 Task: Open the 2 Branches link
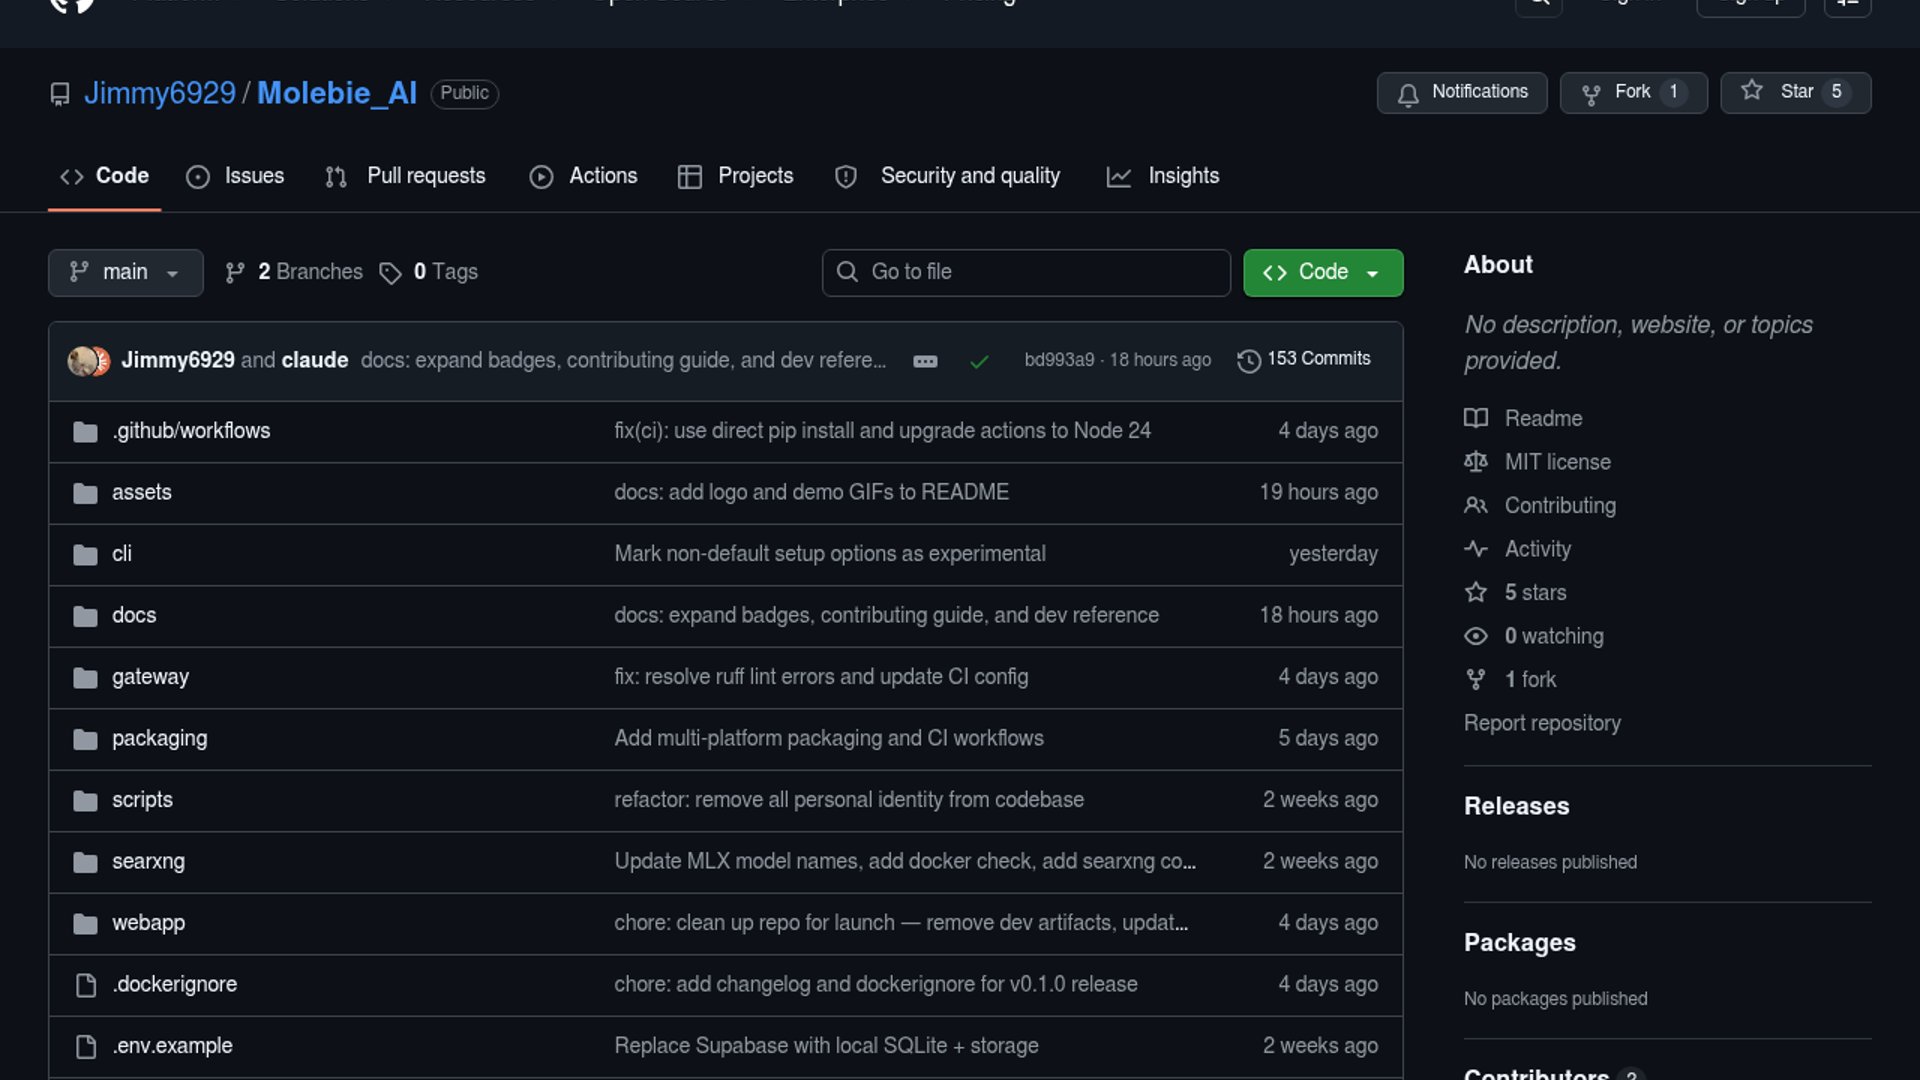coord(294,272)
